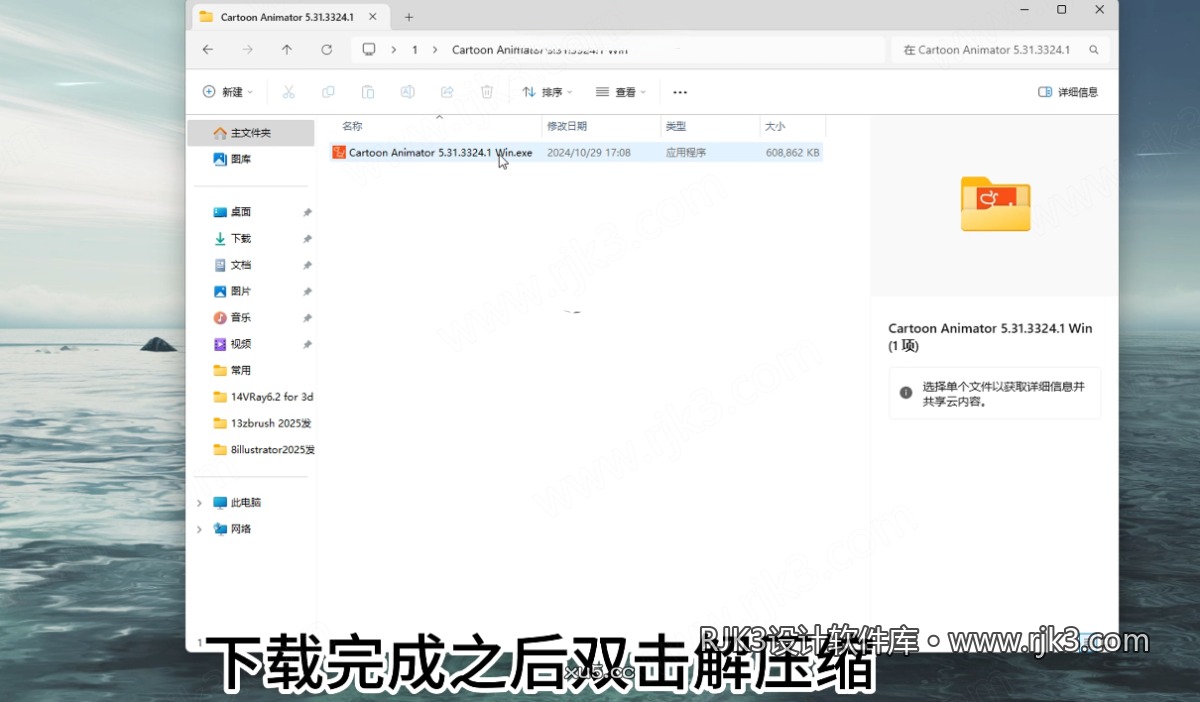This screenshot has height=702, width=1200.
Task: Click the delete trash icon
Action: click(487, 92)
